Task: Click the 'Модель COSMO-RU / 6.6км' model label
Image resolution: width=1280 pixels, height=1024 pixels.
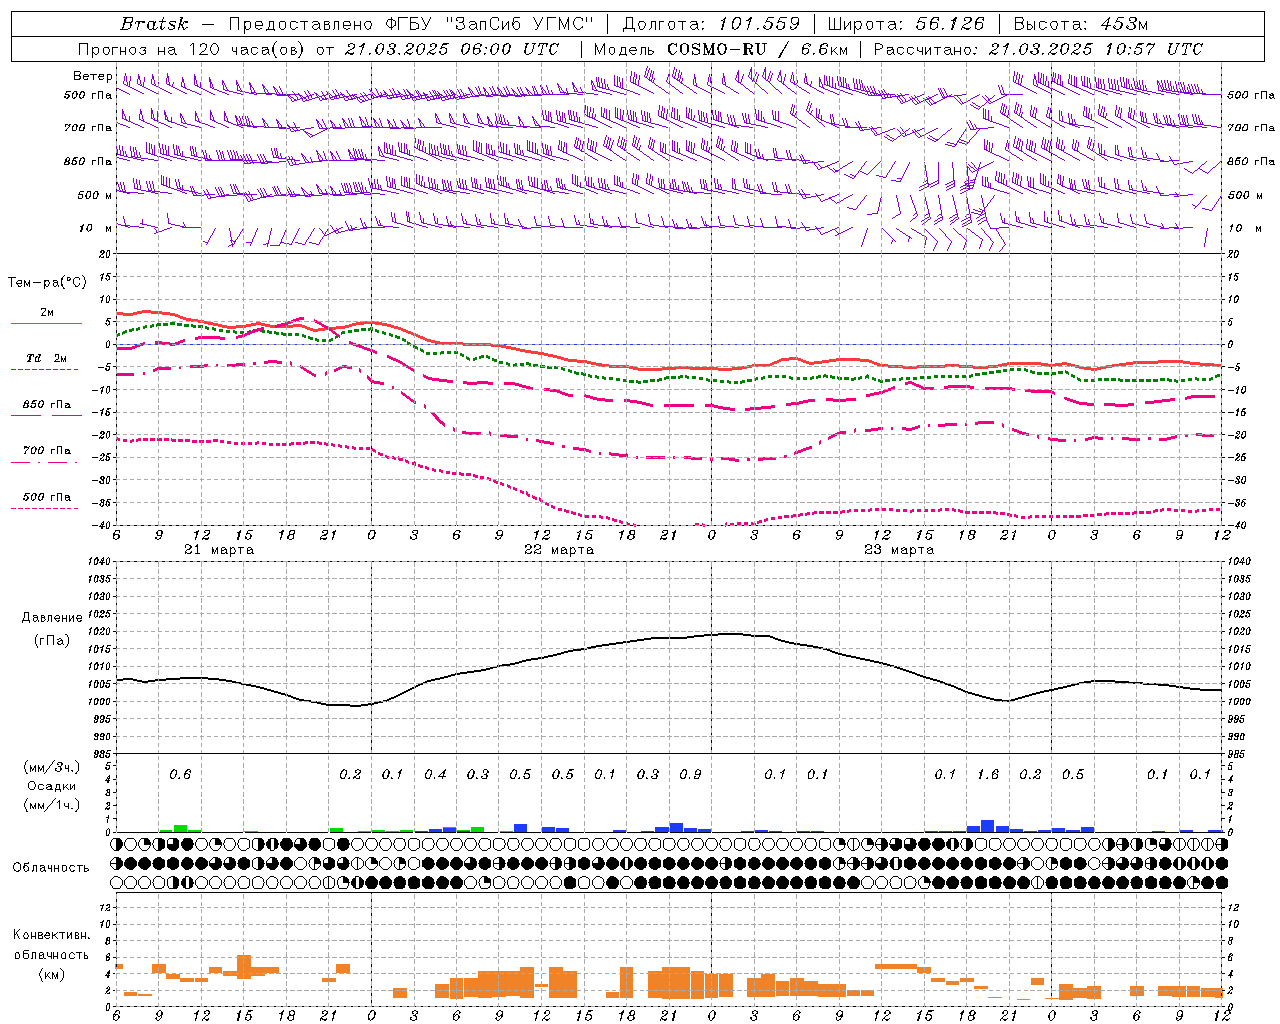Action: [x=721, y=49]
